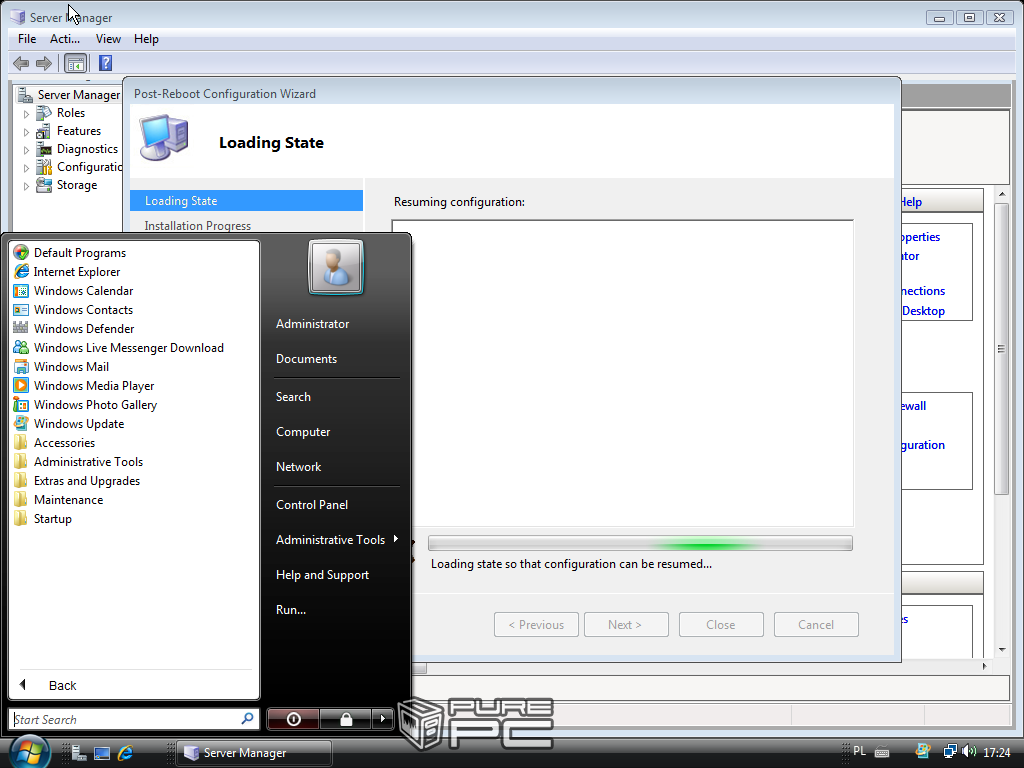Open shutdown options arrow menu

pyautogui.click(x=383, y=719)
